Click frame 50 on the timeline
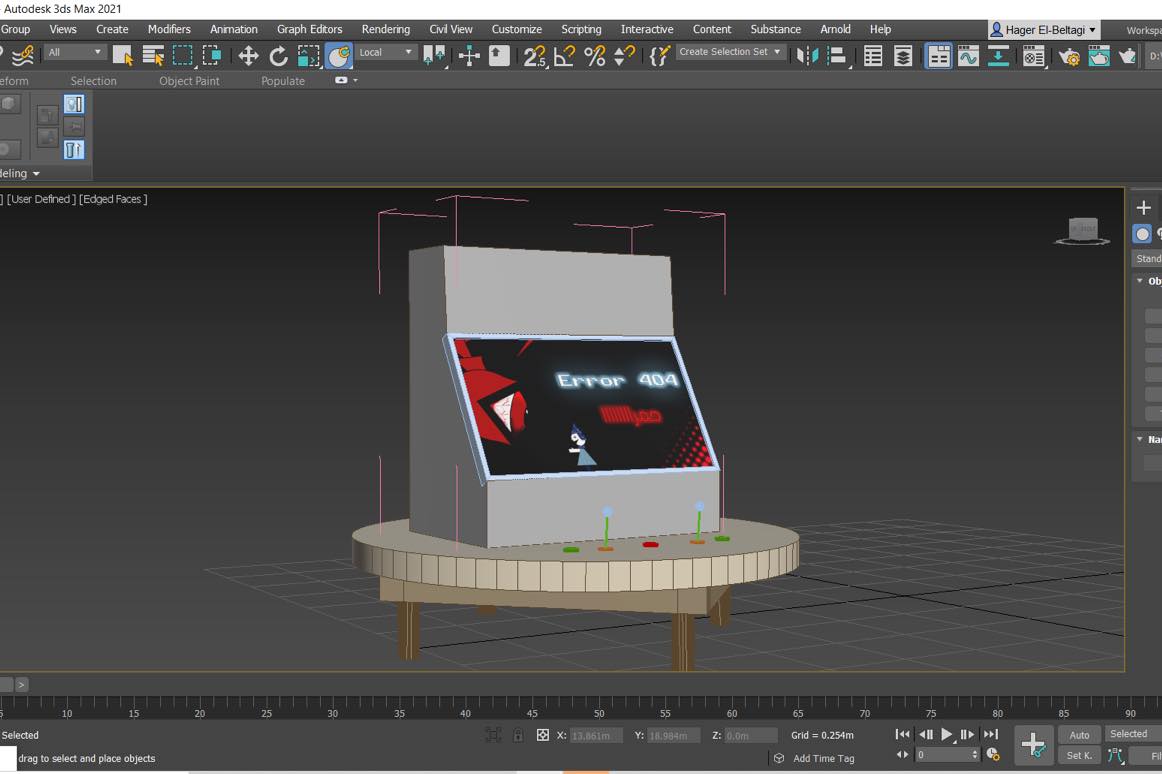 coord(598,707)
